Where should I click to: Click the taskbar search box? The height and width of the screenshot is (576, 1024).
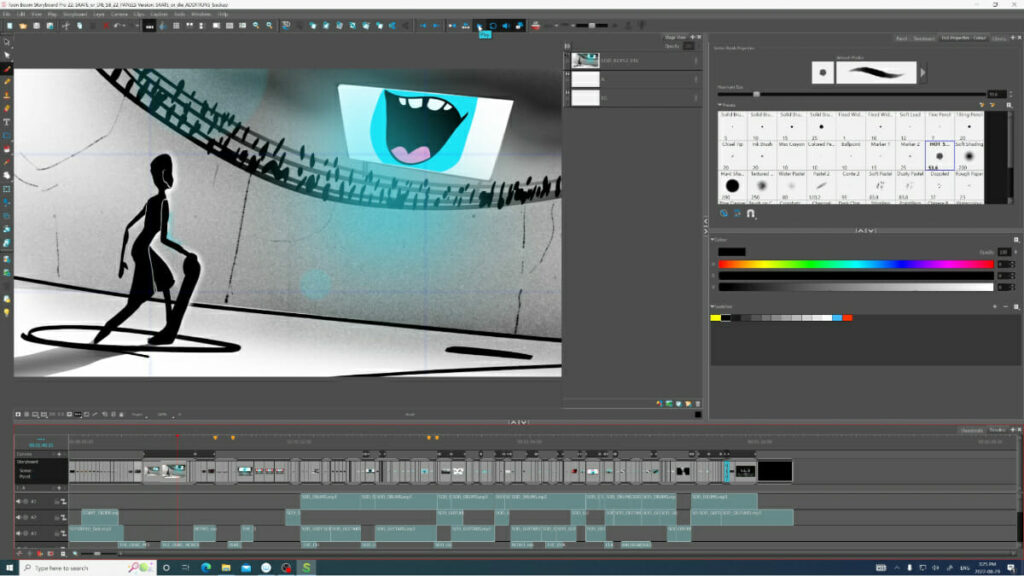pyautogui.click(x=88, y=568)
